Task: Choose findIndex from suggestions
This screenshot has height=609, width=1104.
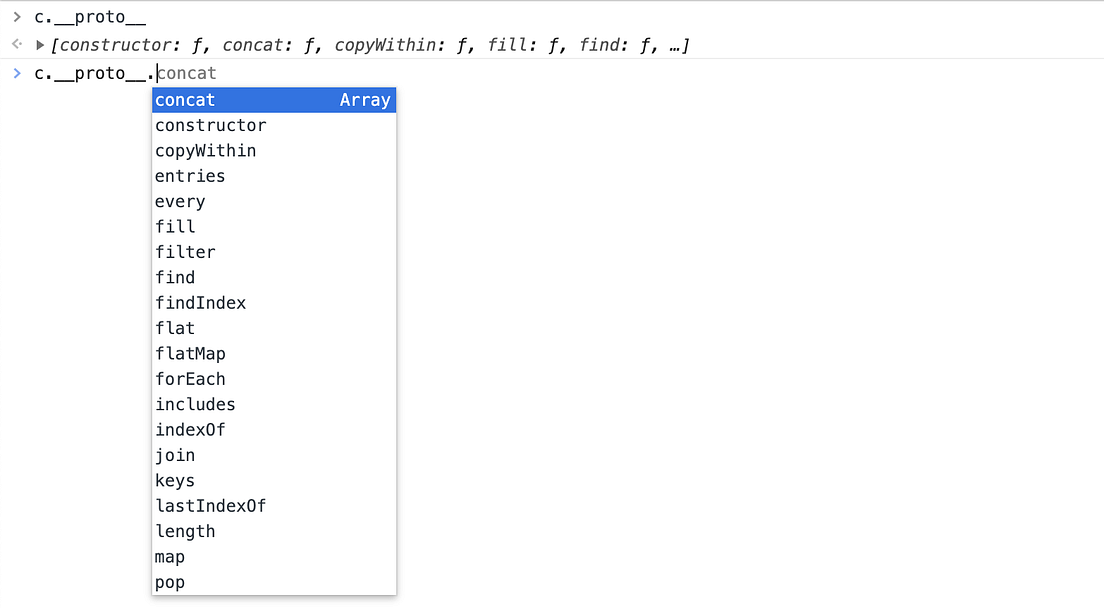Action: pos(274,303)
